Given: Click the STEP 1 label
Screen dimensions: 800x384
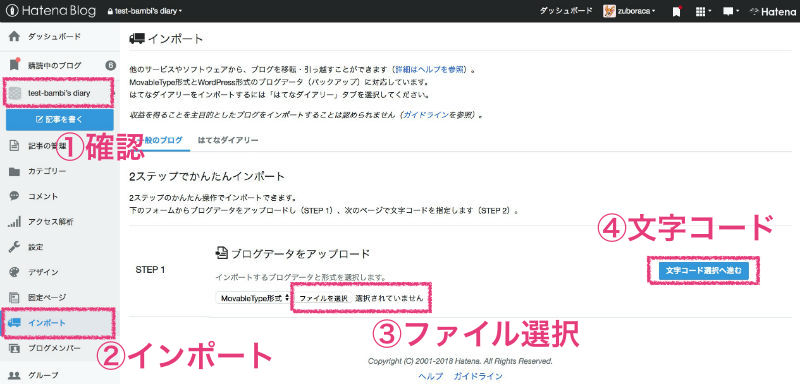Looking at the screenshot, I should 150,269.
